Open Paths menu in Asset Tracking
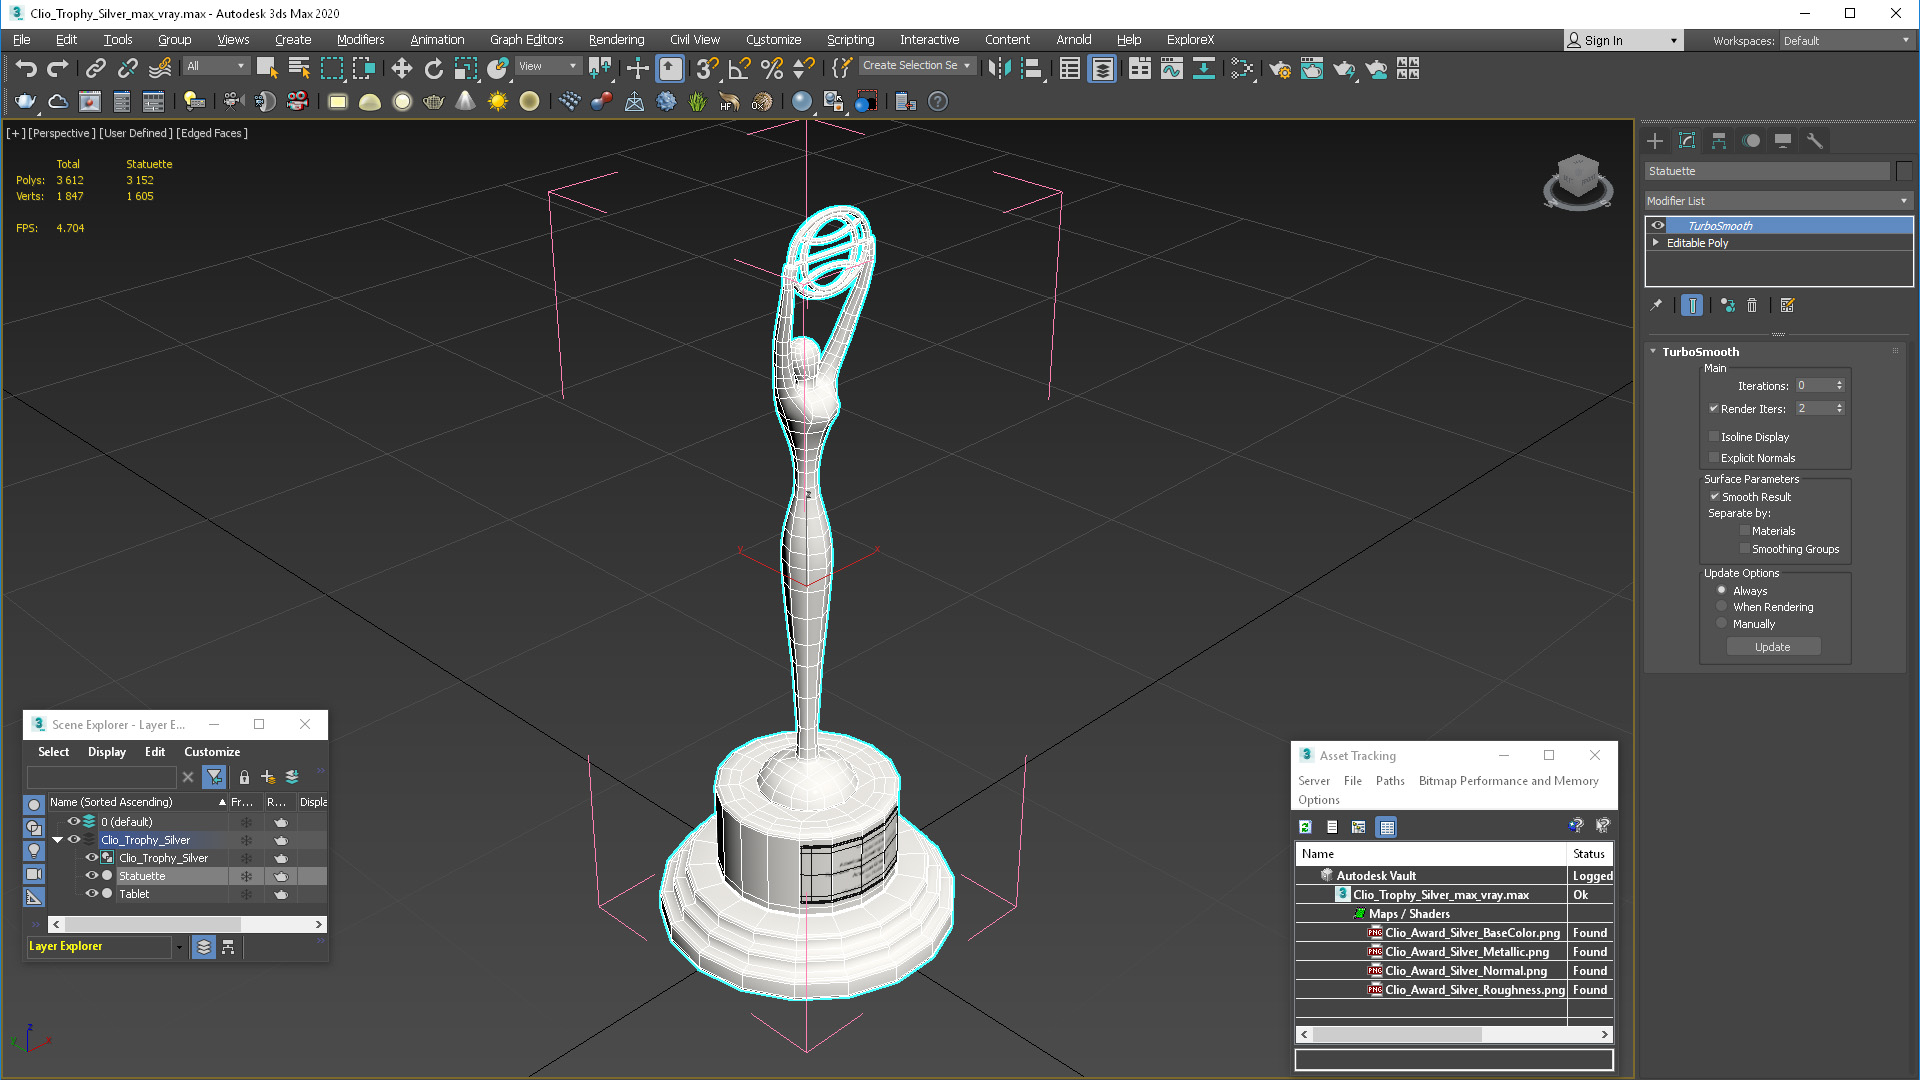 click(x=1390, y=781)
